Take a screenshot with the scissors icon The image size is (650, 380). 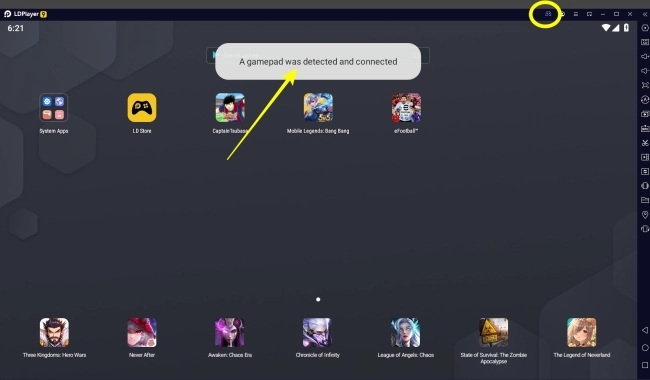pyautogui.click(x=645, y=143)
